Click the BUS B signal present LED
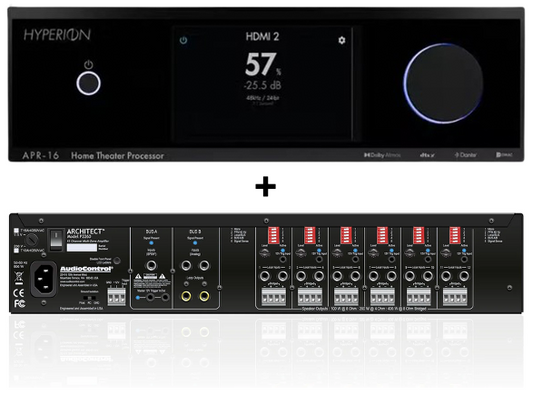The image size is (533, 414). coord(195,243)
